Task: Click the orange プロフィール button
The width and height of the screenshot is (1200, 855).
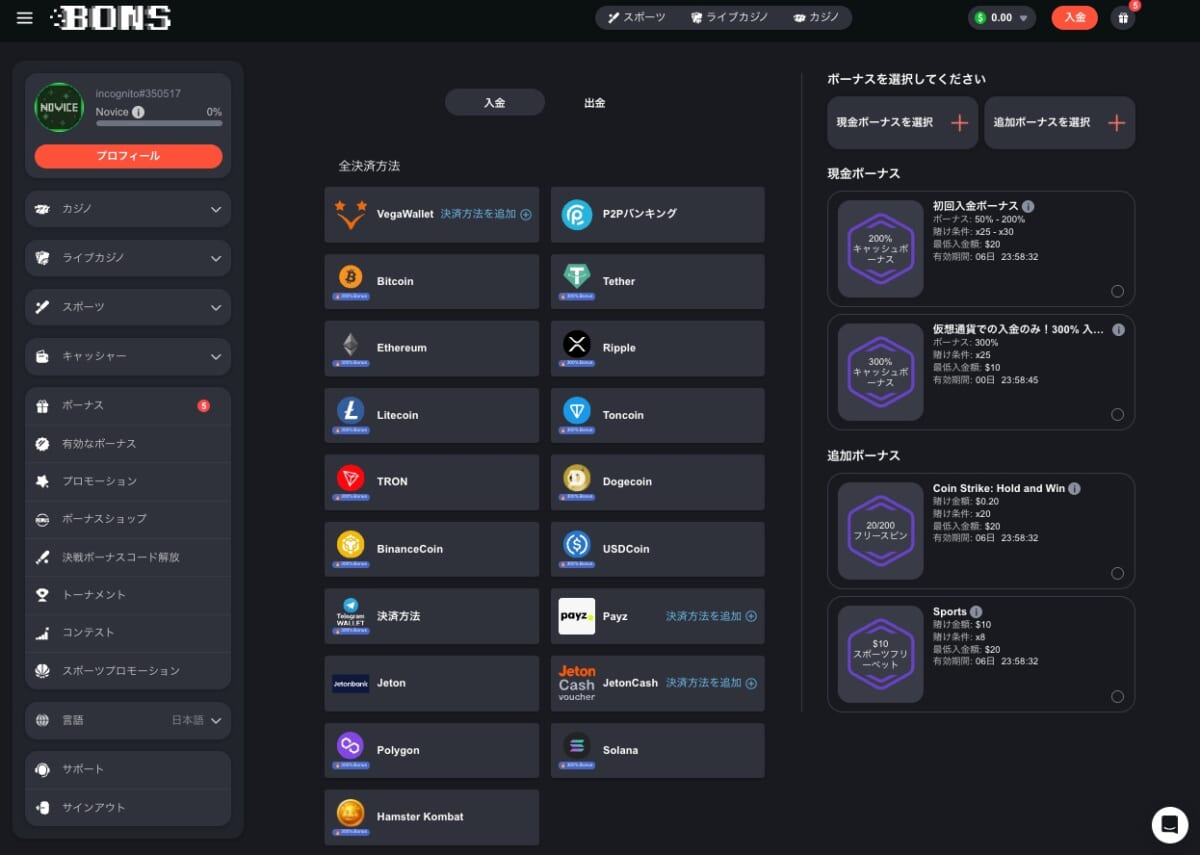Action: tap(128, 156)
